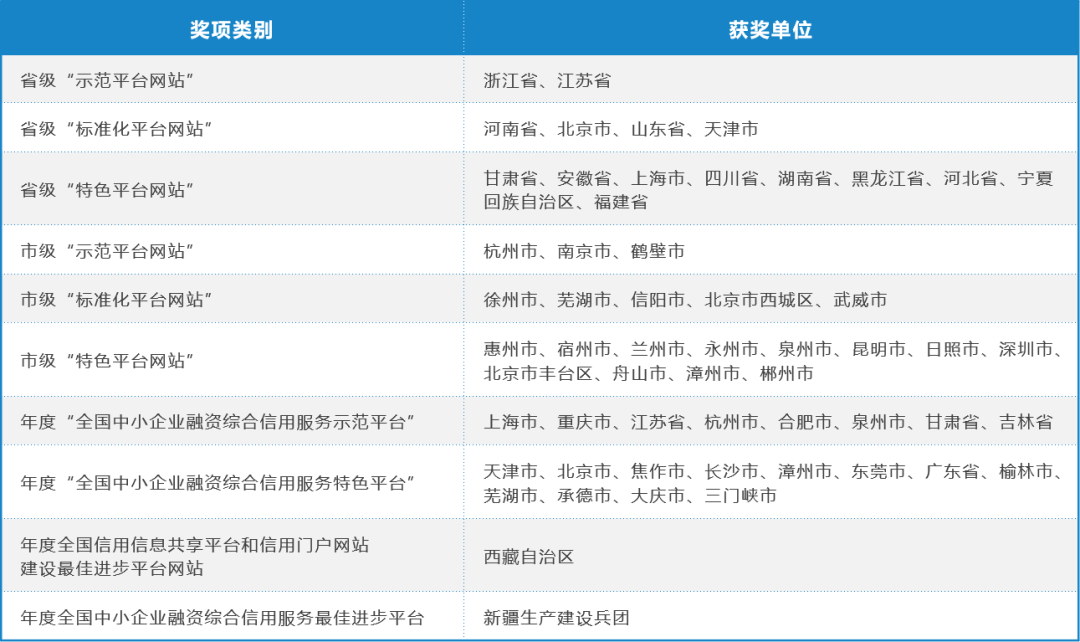Select 吉林省 at the end of the demonstration platform row
Image resolution: width=1080 pixels, height=642 pixels.
pyautogui.click(x=1027, y=423)
